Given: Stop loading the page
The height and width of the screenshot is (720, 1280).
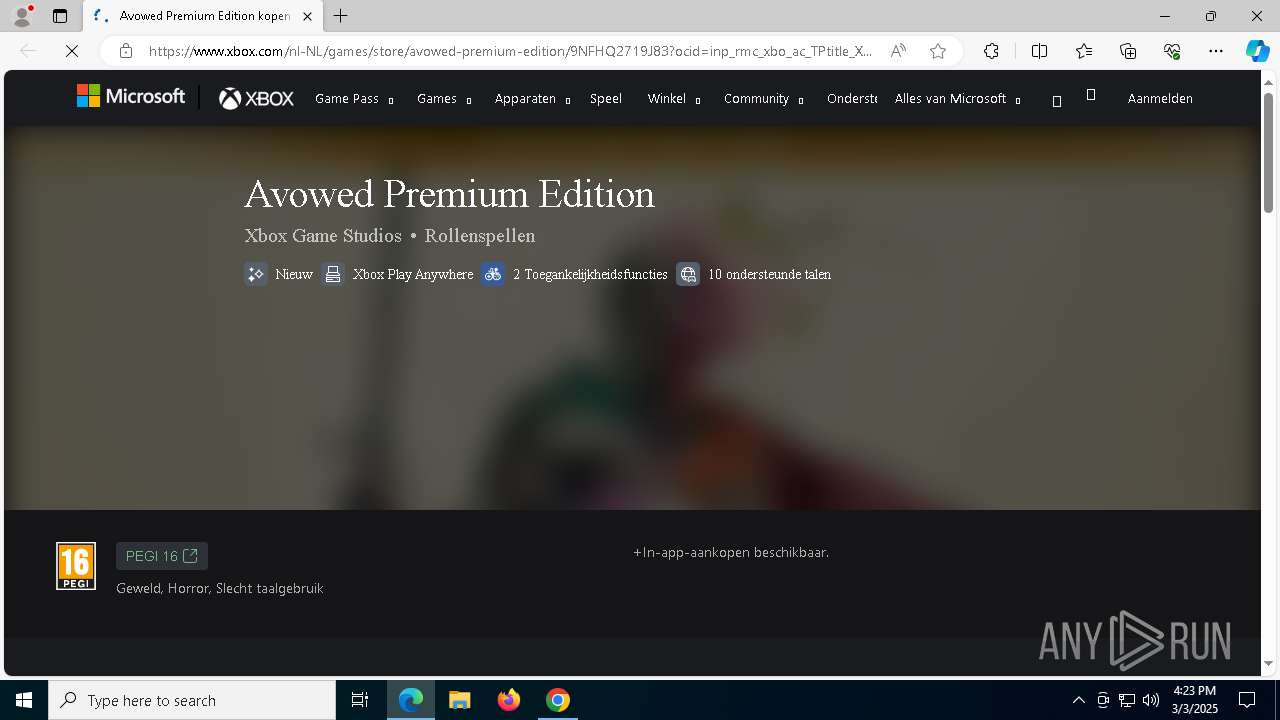Looking at the screenshot, I should [x=72, y=51].
